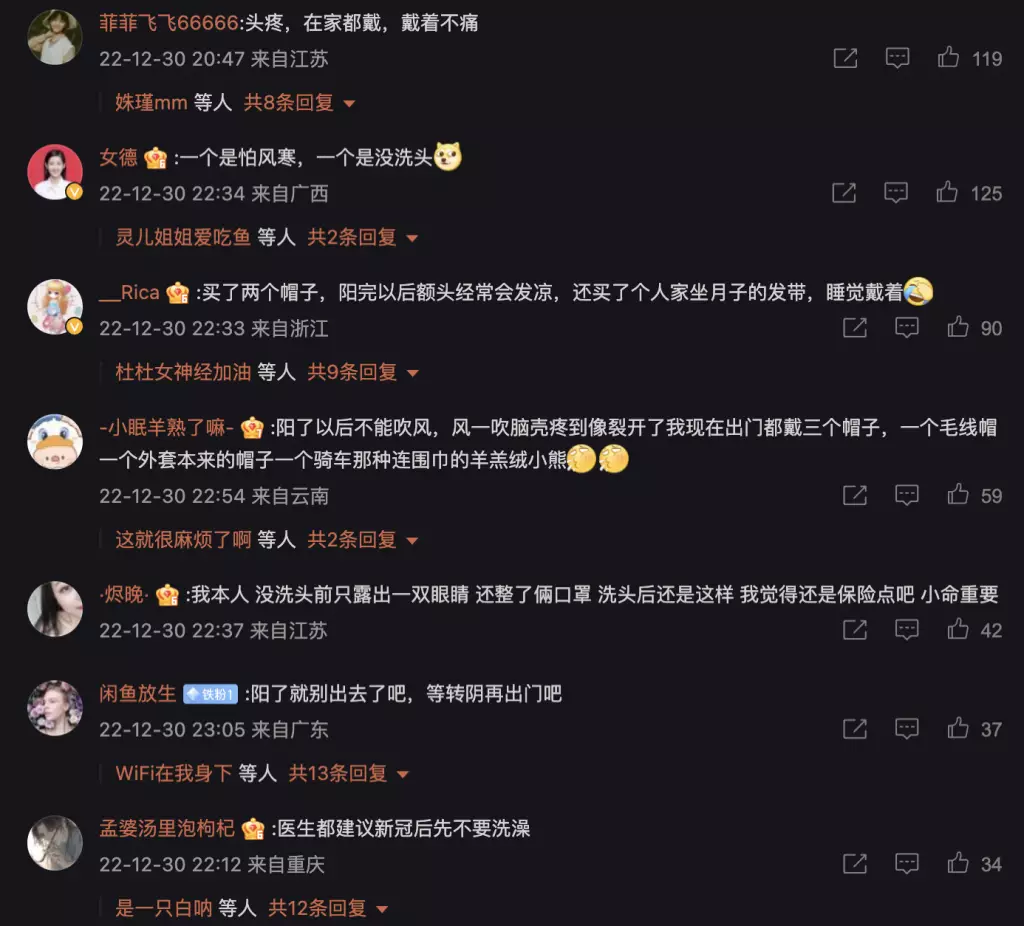This screenshot has width=1024, height=926.
Task: Open replier WiFi在我身下's profile
Action: coord(174,774)
